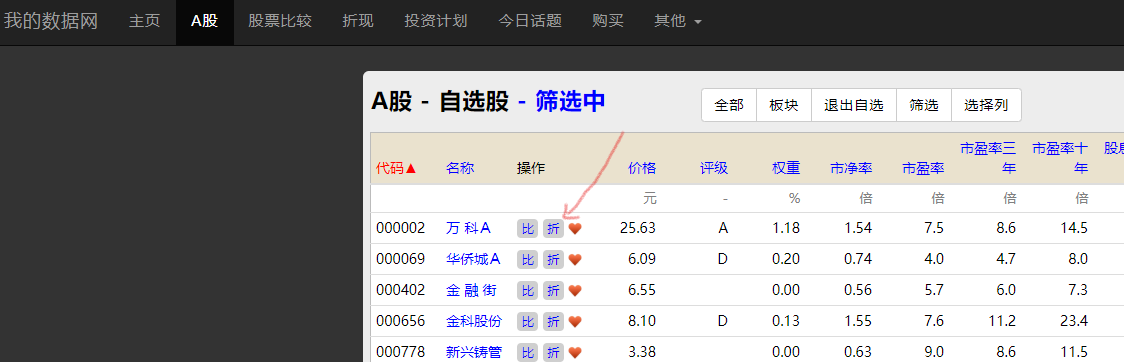Click the 比 compare button for 新兴铸管
The height and width of the screenshot is (362, 1124).
[x=528, y=352]
